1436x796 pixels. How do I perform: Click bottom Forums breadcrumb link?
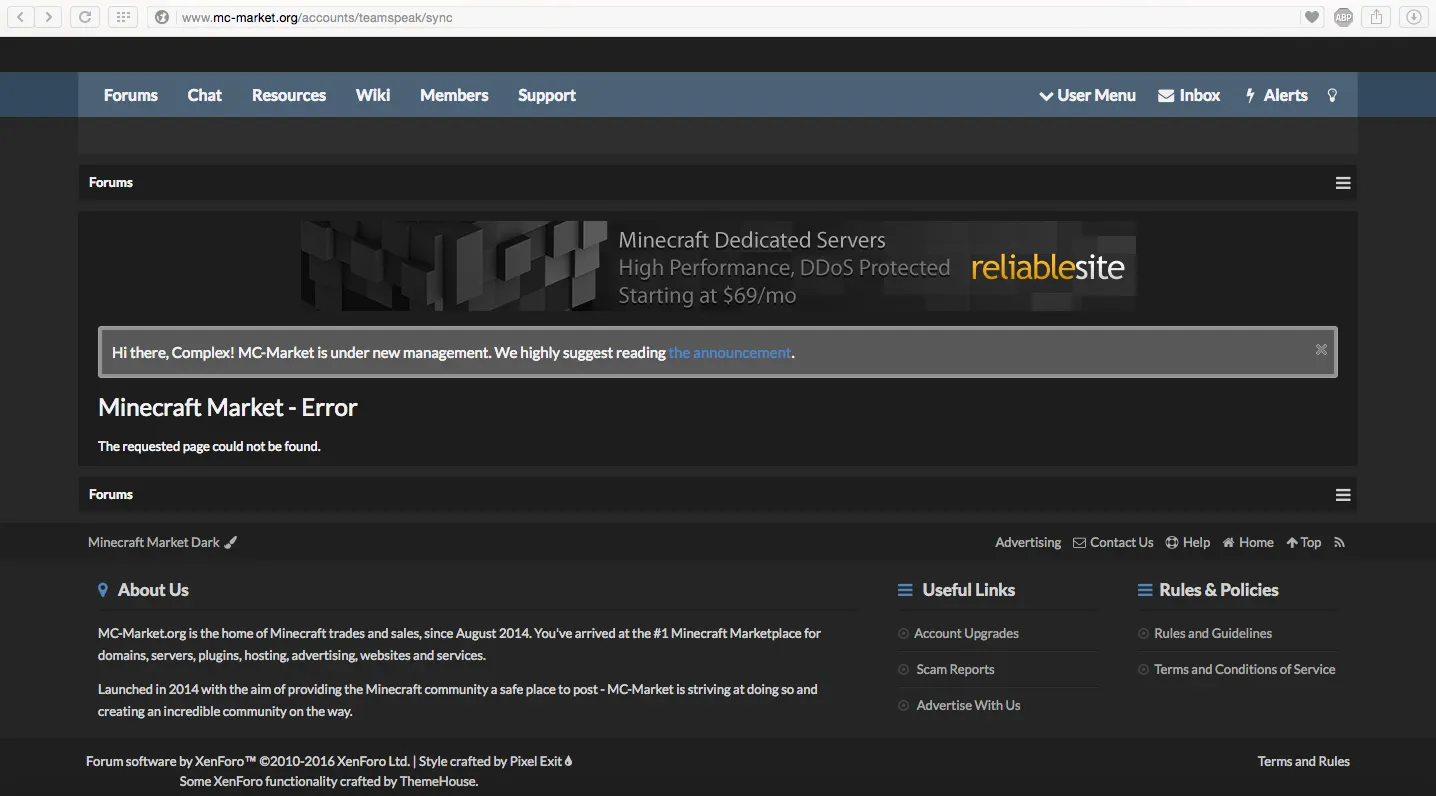pyautogui.click(x=111, y=495)
